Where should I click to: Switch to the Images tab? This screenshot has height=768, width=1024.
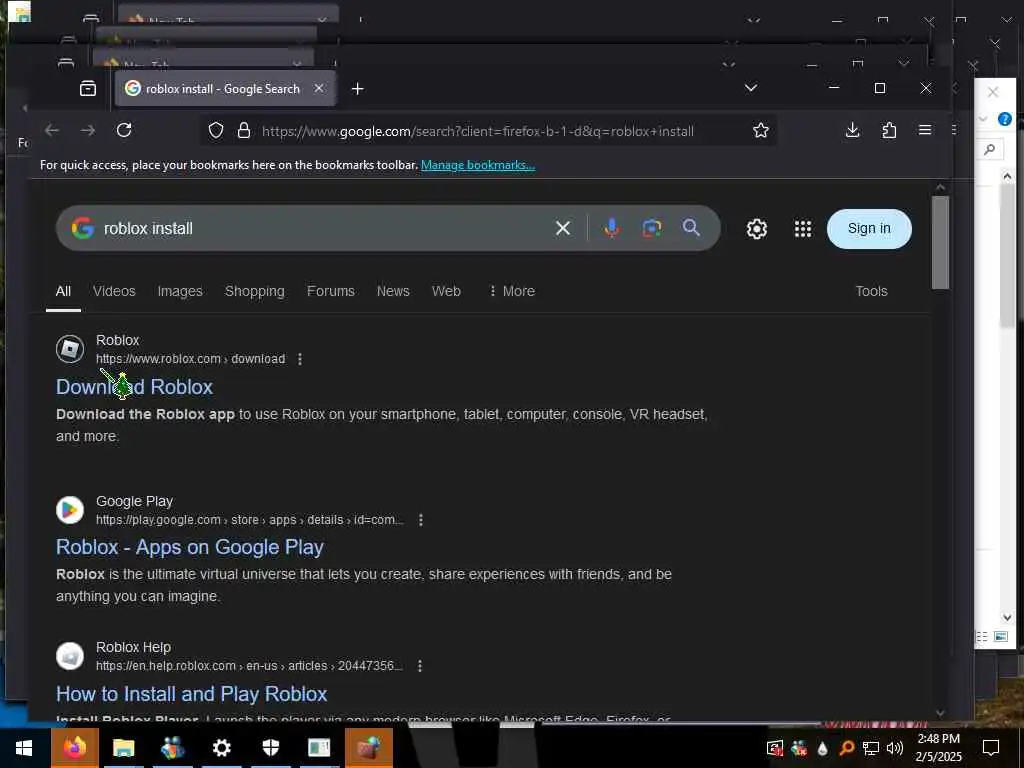pyautogui.click(x=180, y=291)
